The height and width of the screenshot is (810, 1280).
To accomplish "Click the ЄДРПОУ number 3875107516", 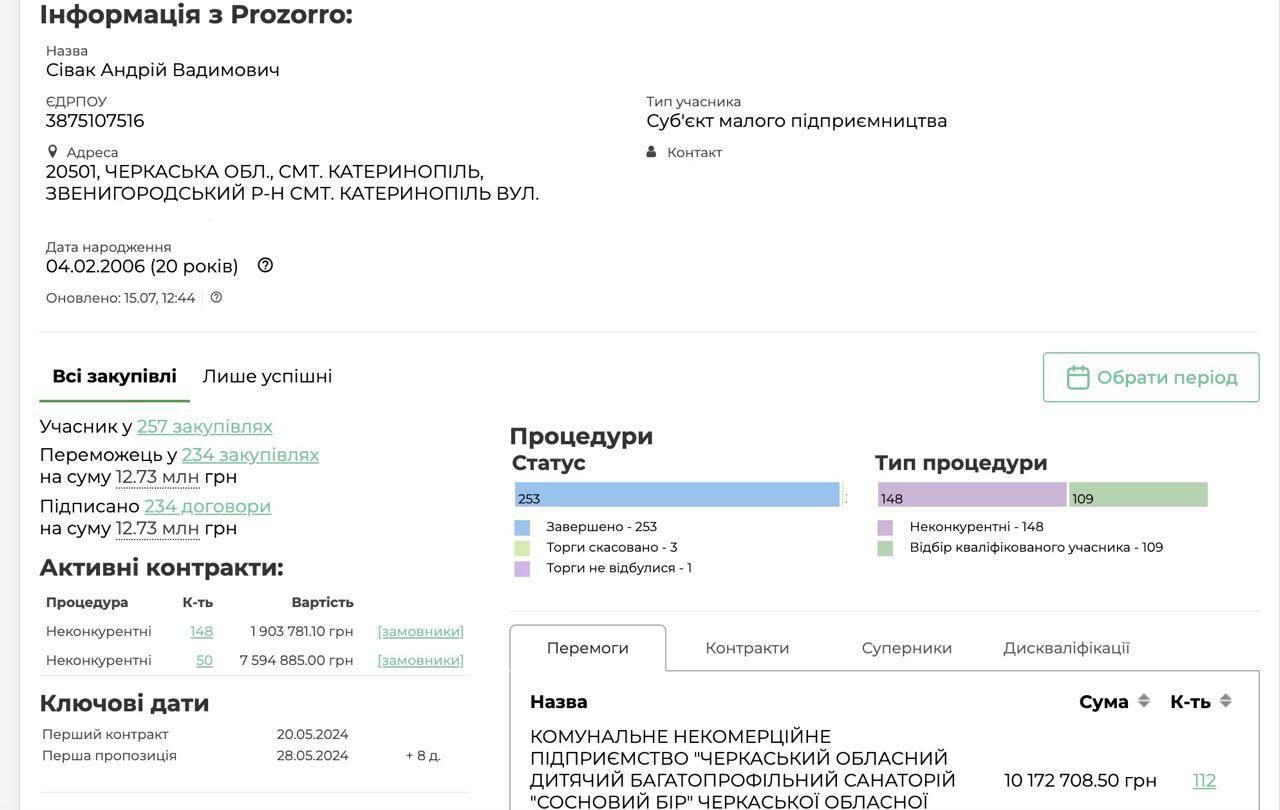I will [x=95, y=121].
